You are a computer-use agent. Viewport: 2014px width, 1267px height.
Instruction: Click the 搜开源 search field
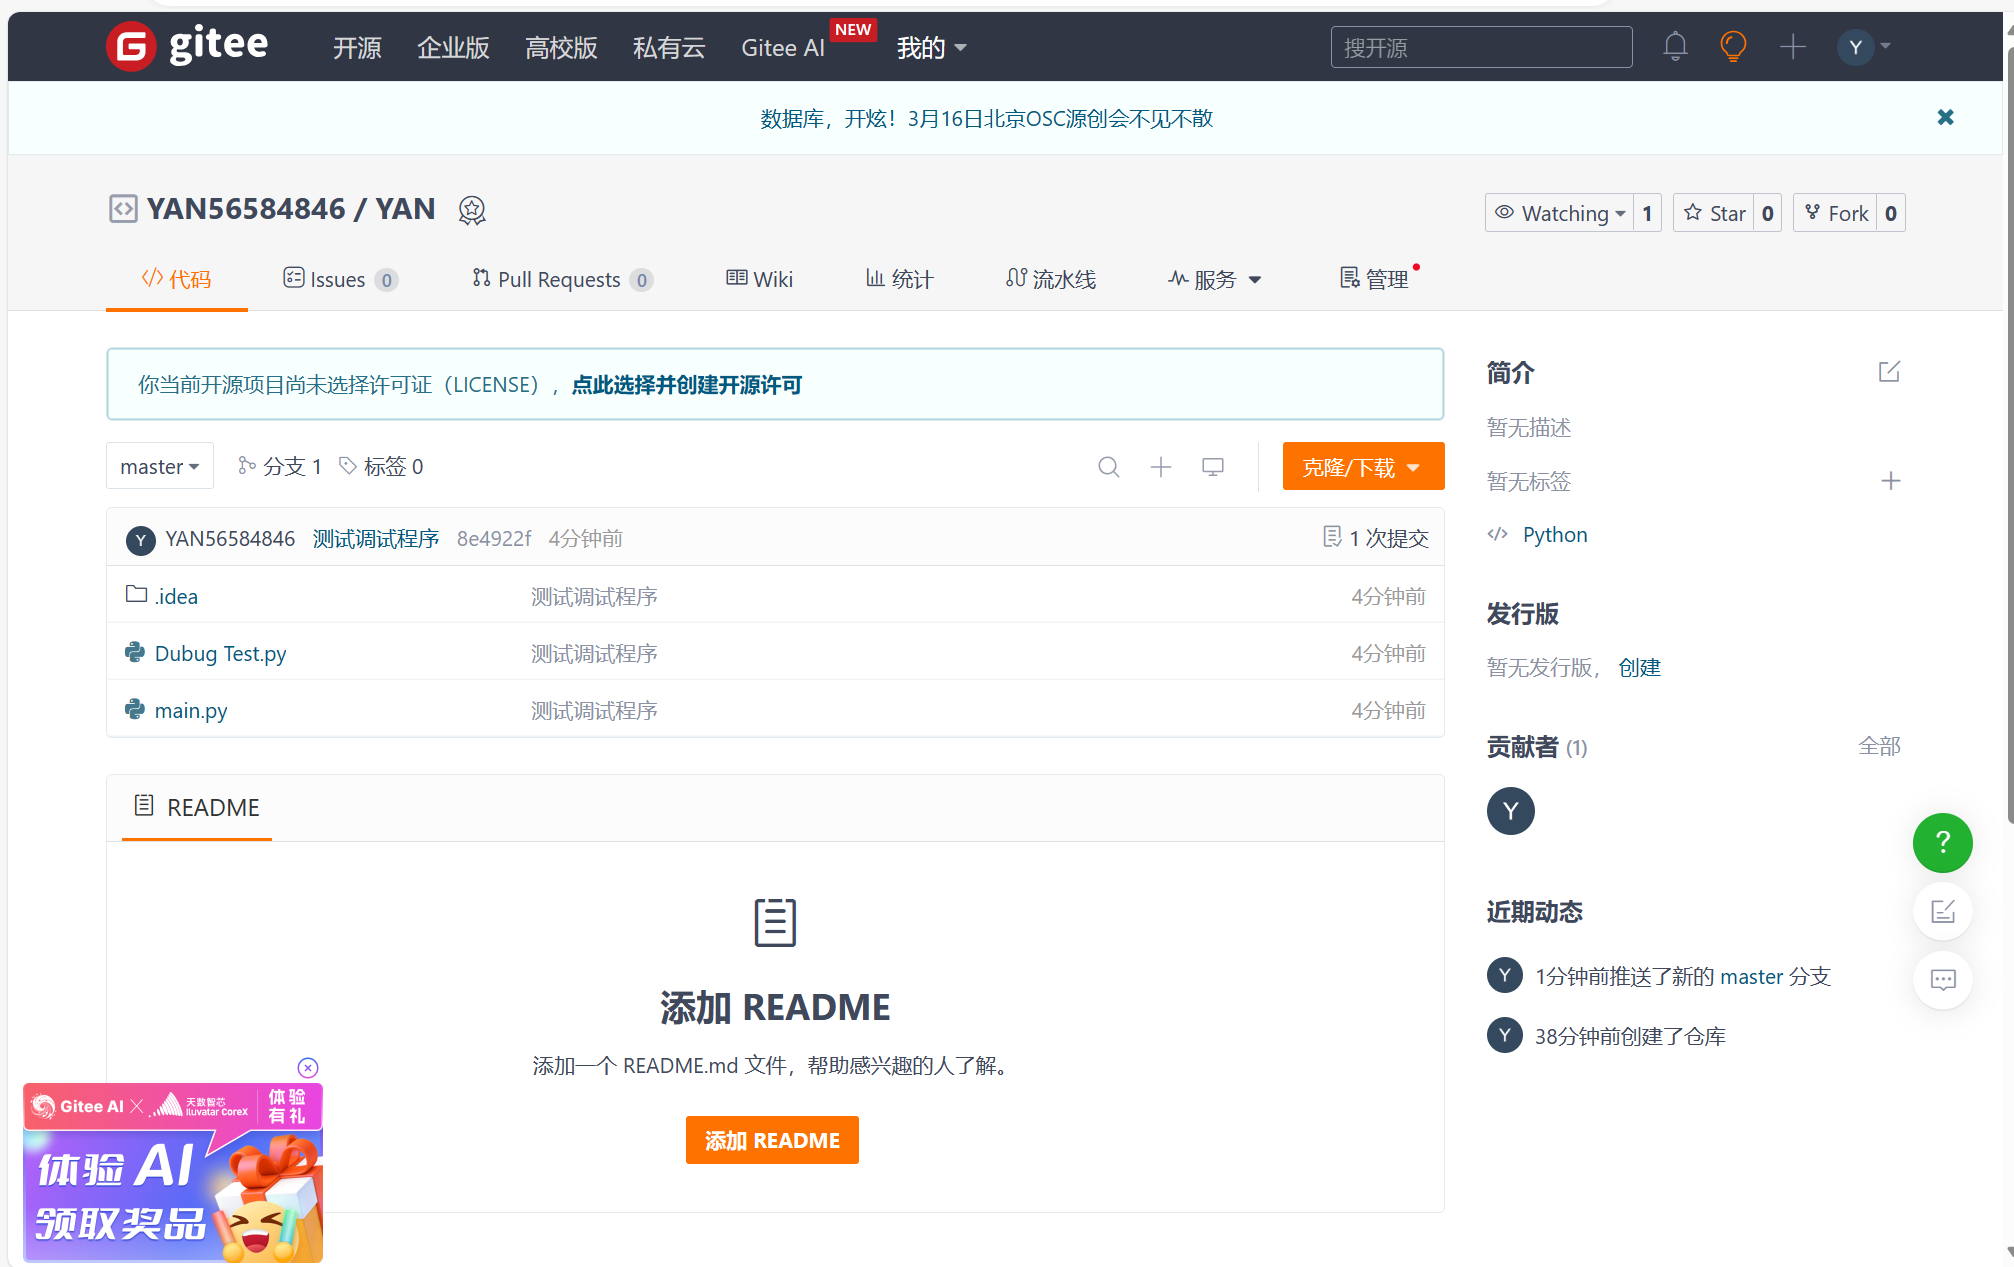pyautogui.click(x=1481, y=47)
